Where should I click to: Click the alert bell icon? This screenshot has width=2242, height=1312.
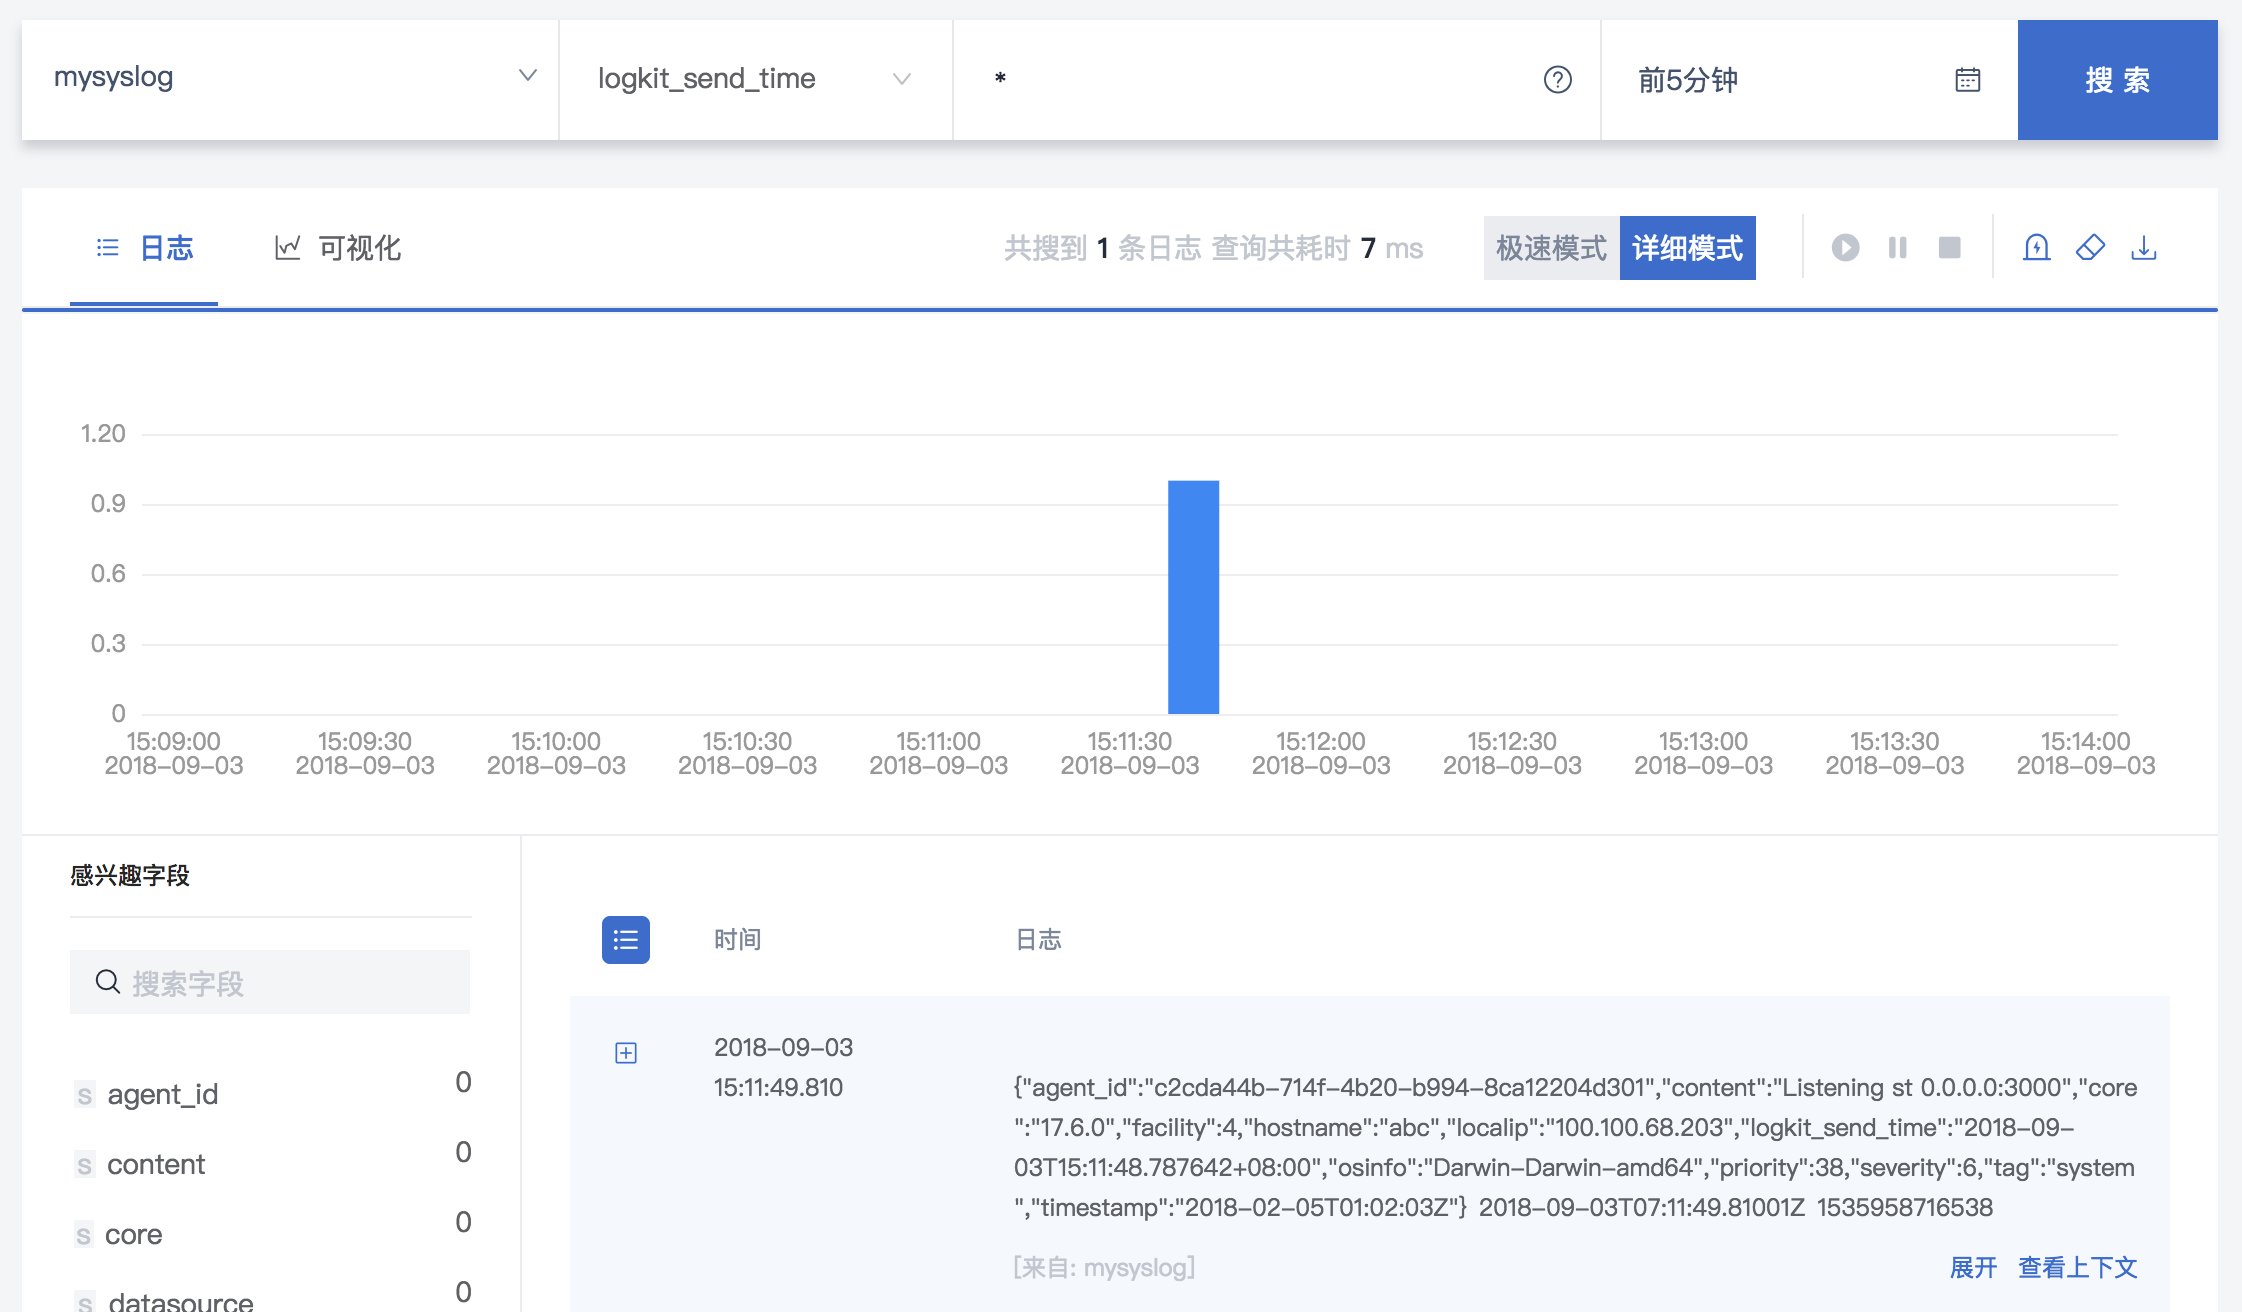tap(2036, 247)
